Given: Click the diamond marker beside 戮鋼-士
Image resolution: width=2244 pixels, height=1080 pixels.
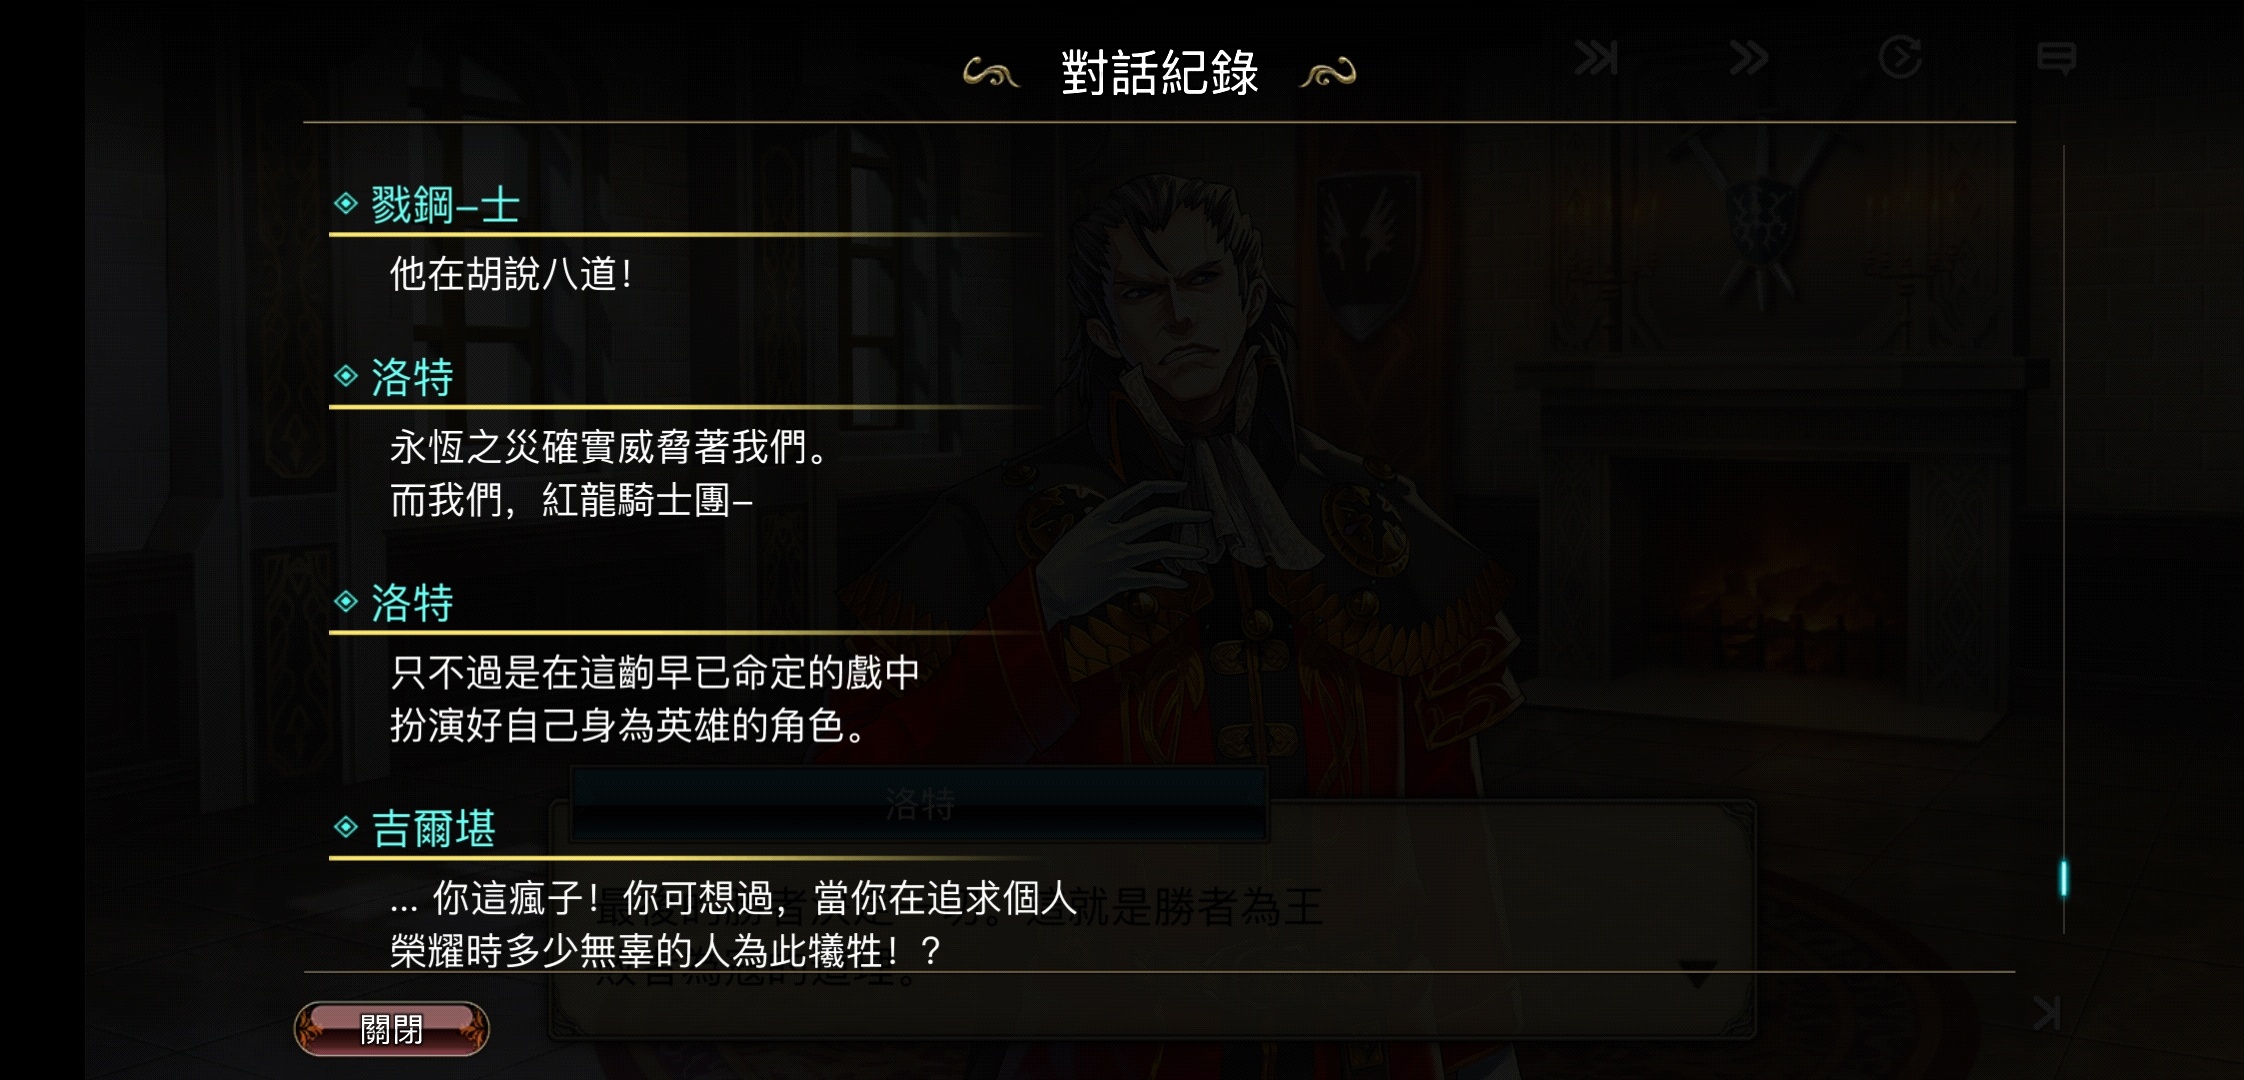Looking at the screenshot, I should [346, 204].
